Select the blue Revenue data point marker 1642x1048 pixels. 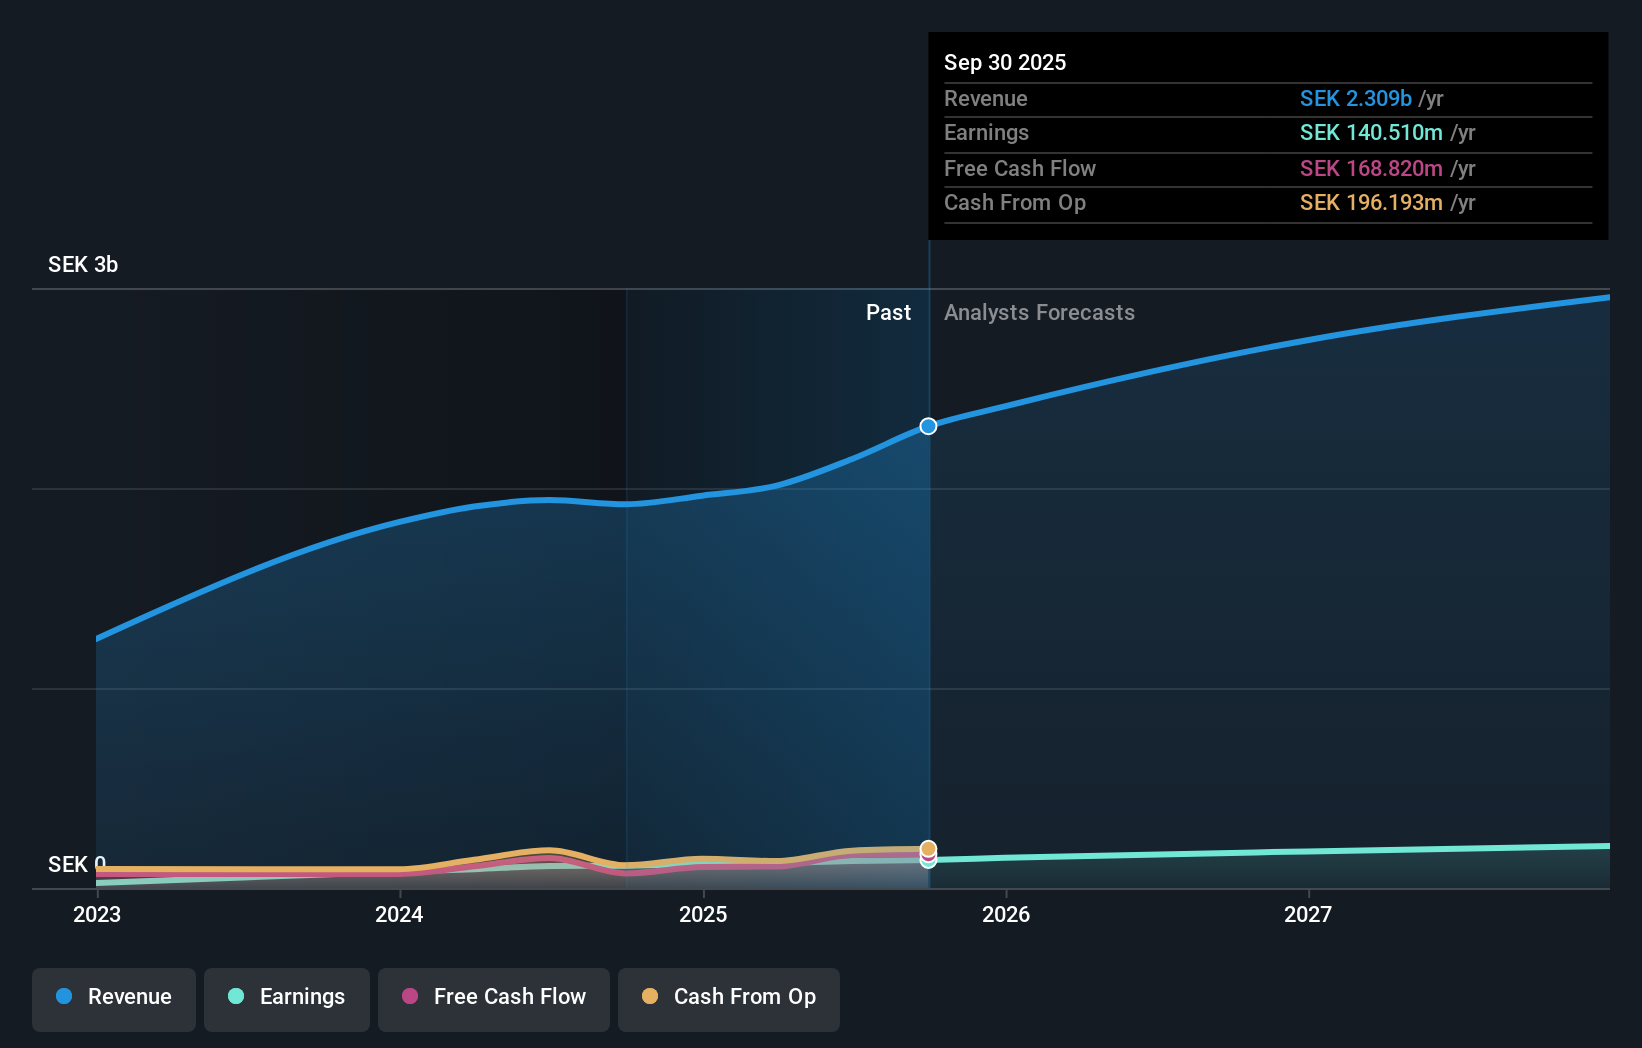coord(928,425)
